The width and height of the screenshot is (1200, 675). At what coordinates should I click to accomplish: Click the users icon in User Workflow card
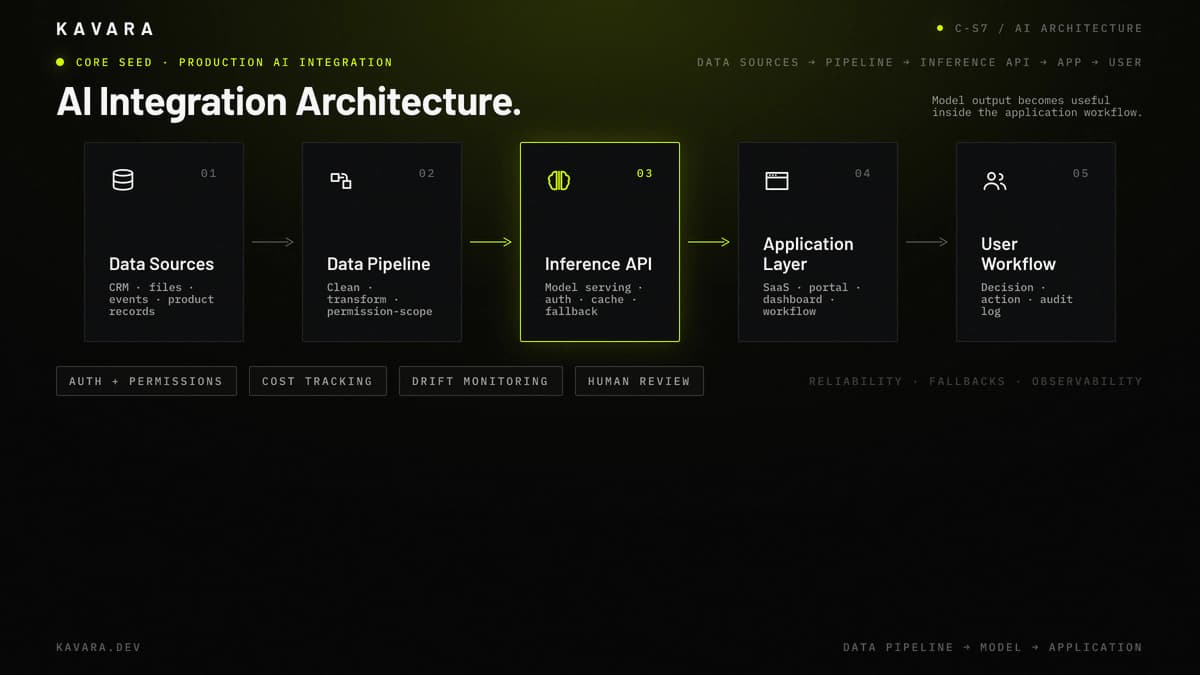[995, 180]
